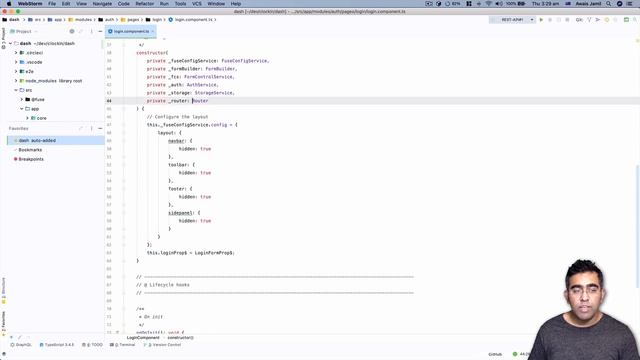Click the Lifecycle hooks comment line
Screen dimensions: 640x360
coord(163,285)
